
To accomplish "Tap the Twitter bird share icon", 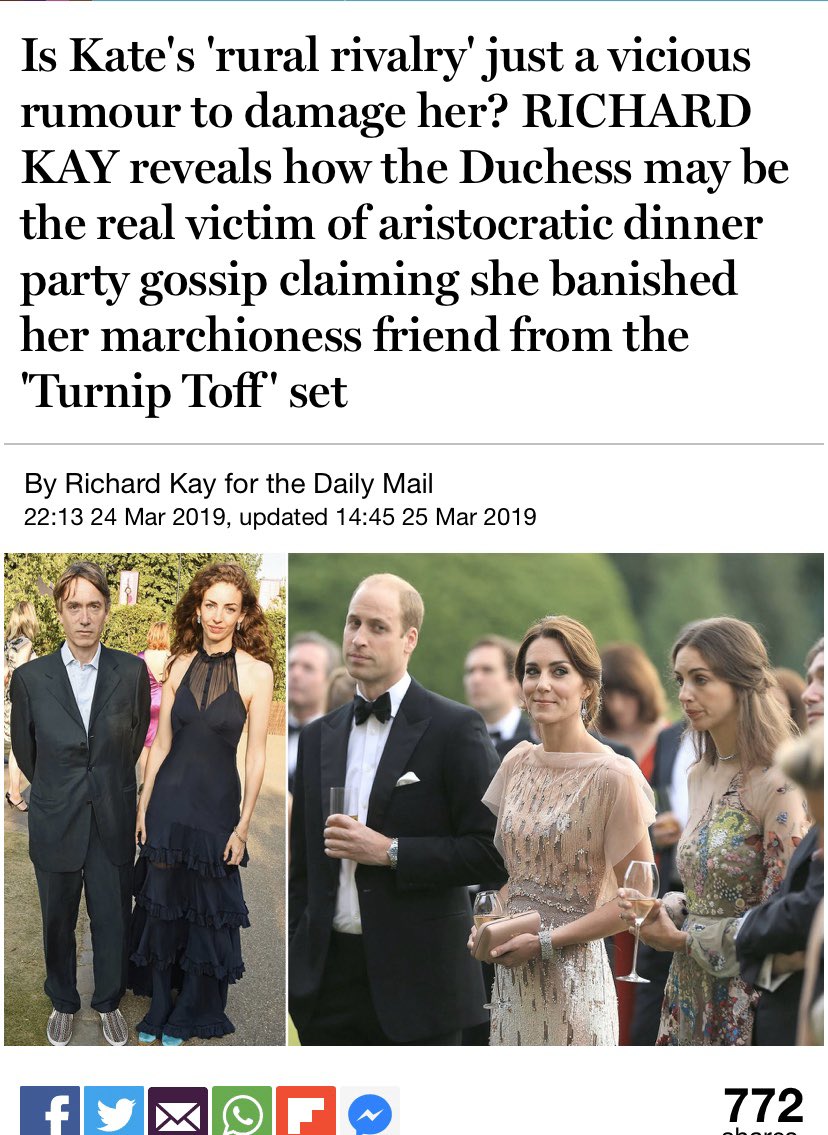I will [114, 1110].
